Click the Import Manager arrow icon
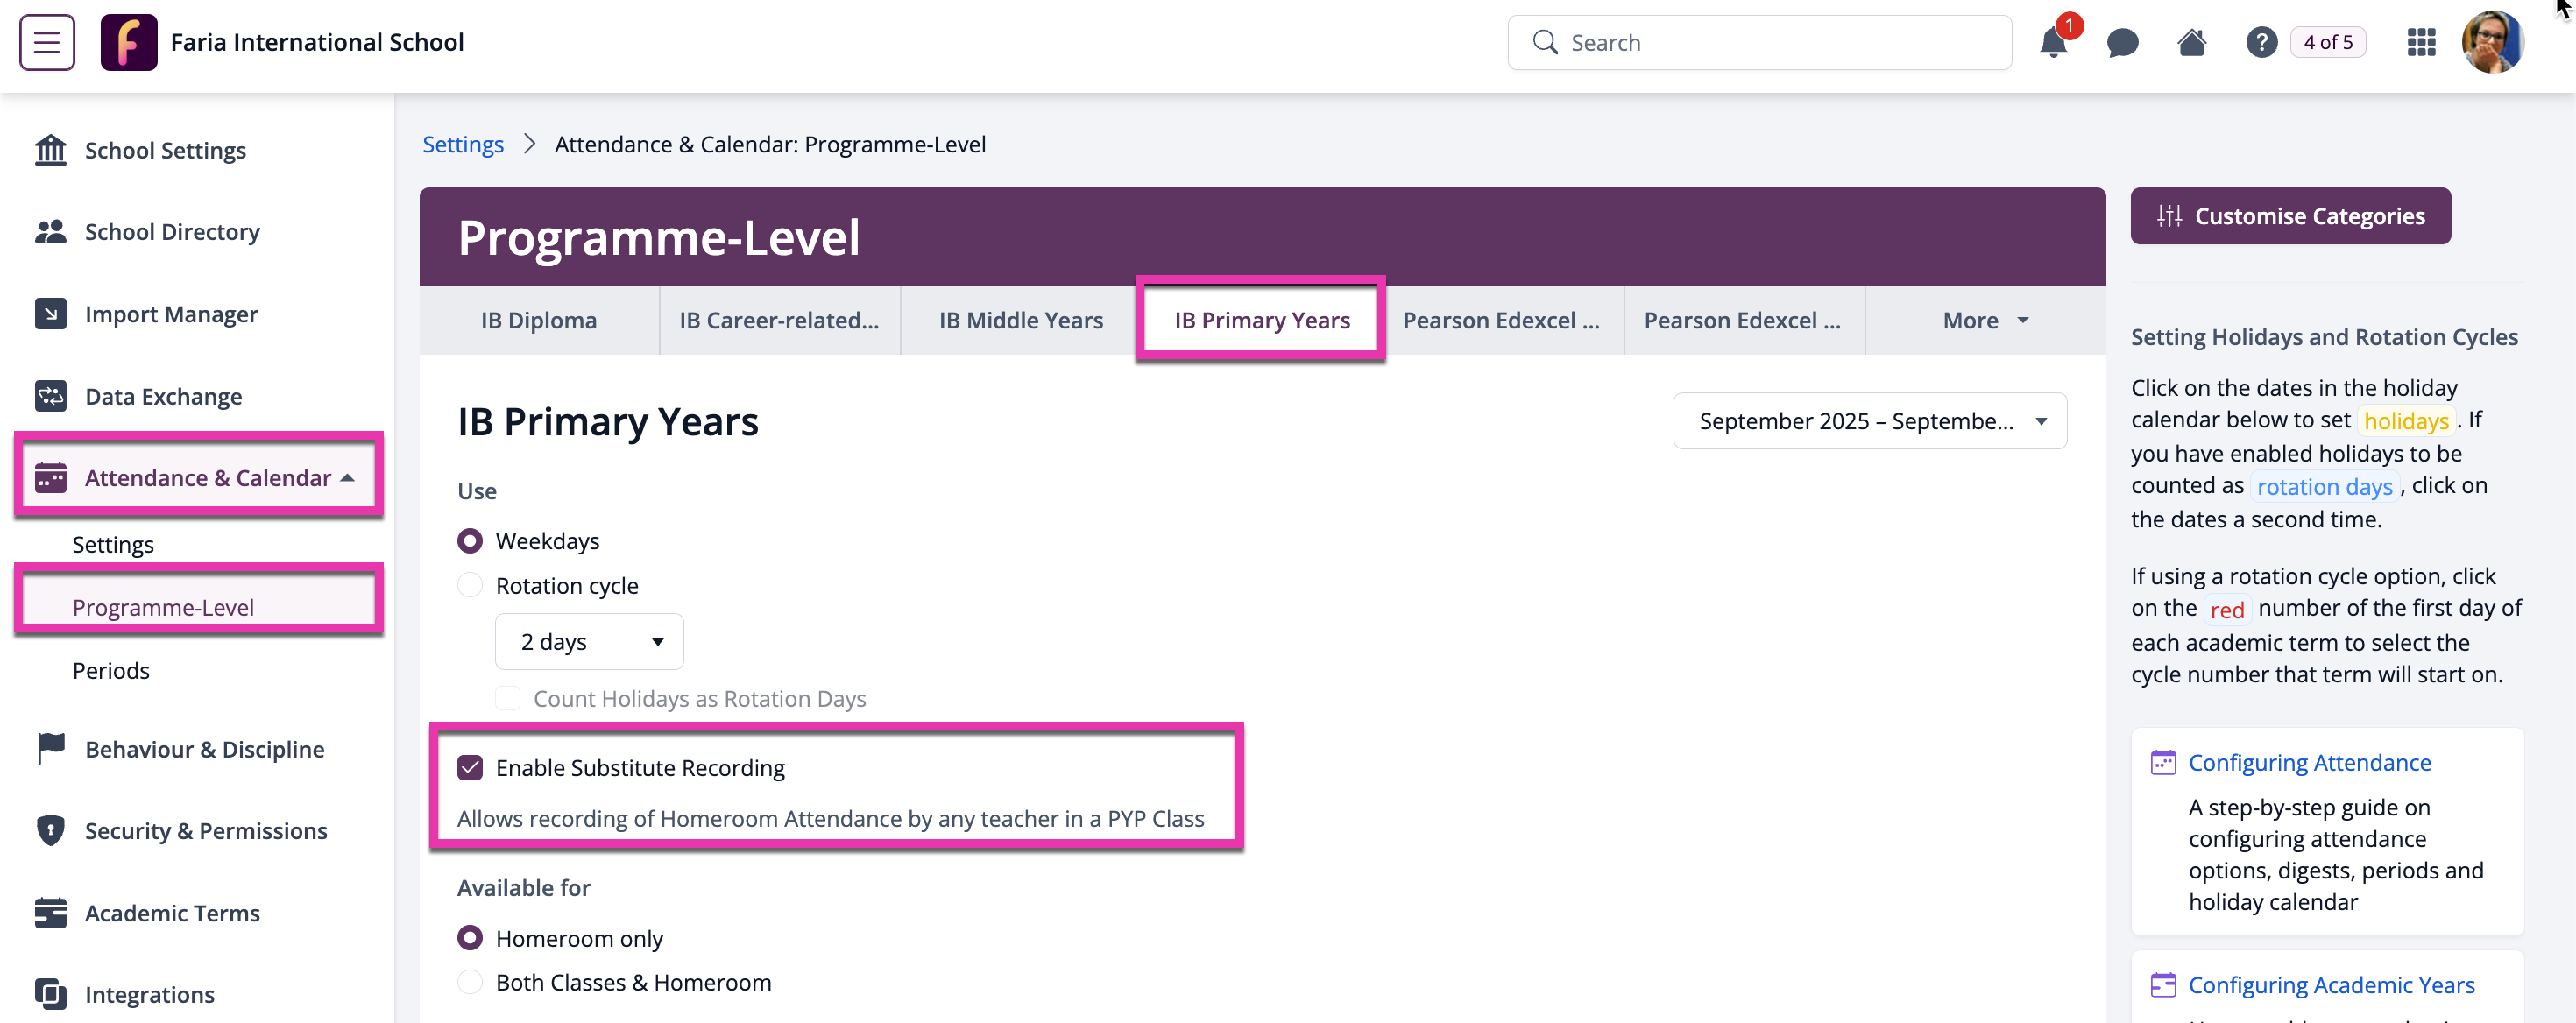Screen dimensions: 2576x1023 51,314
